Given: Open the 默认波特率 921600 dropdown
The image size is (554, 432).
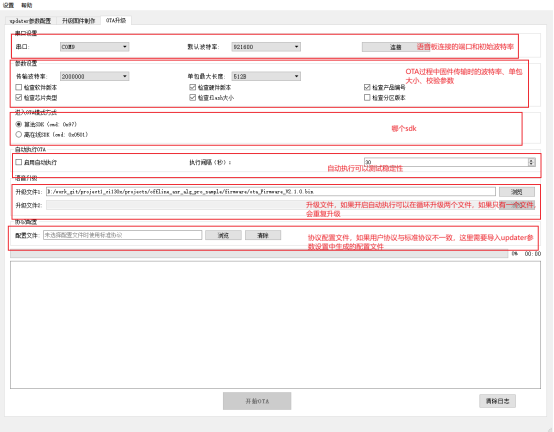Looking at the screenshot, I should [266, 47].
